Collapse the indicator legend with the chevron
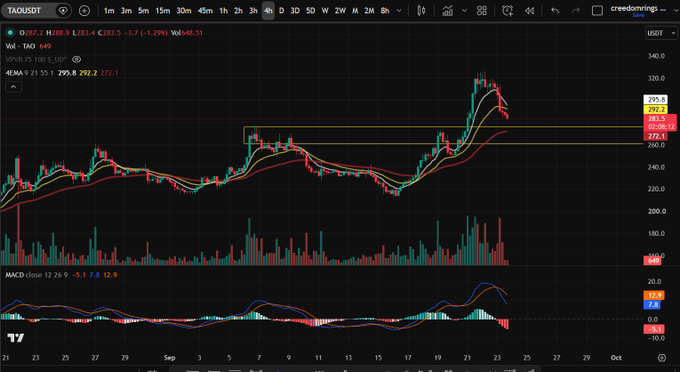Viewport: 680px width, 372px height. click(x=13, y=87)
